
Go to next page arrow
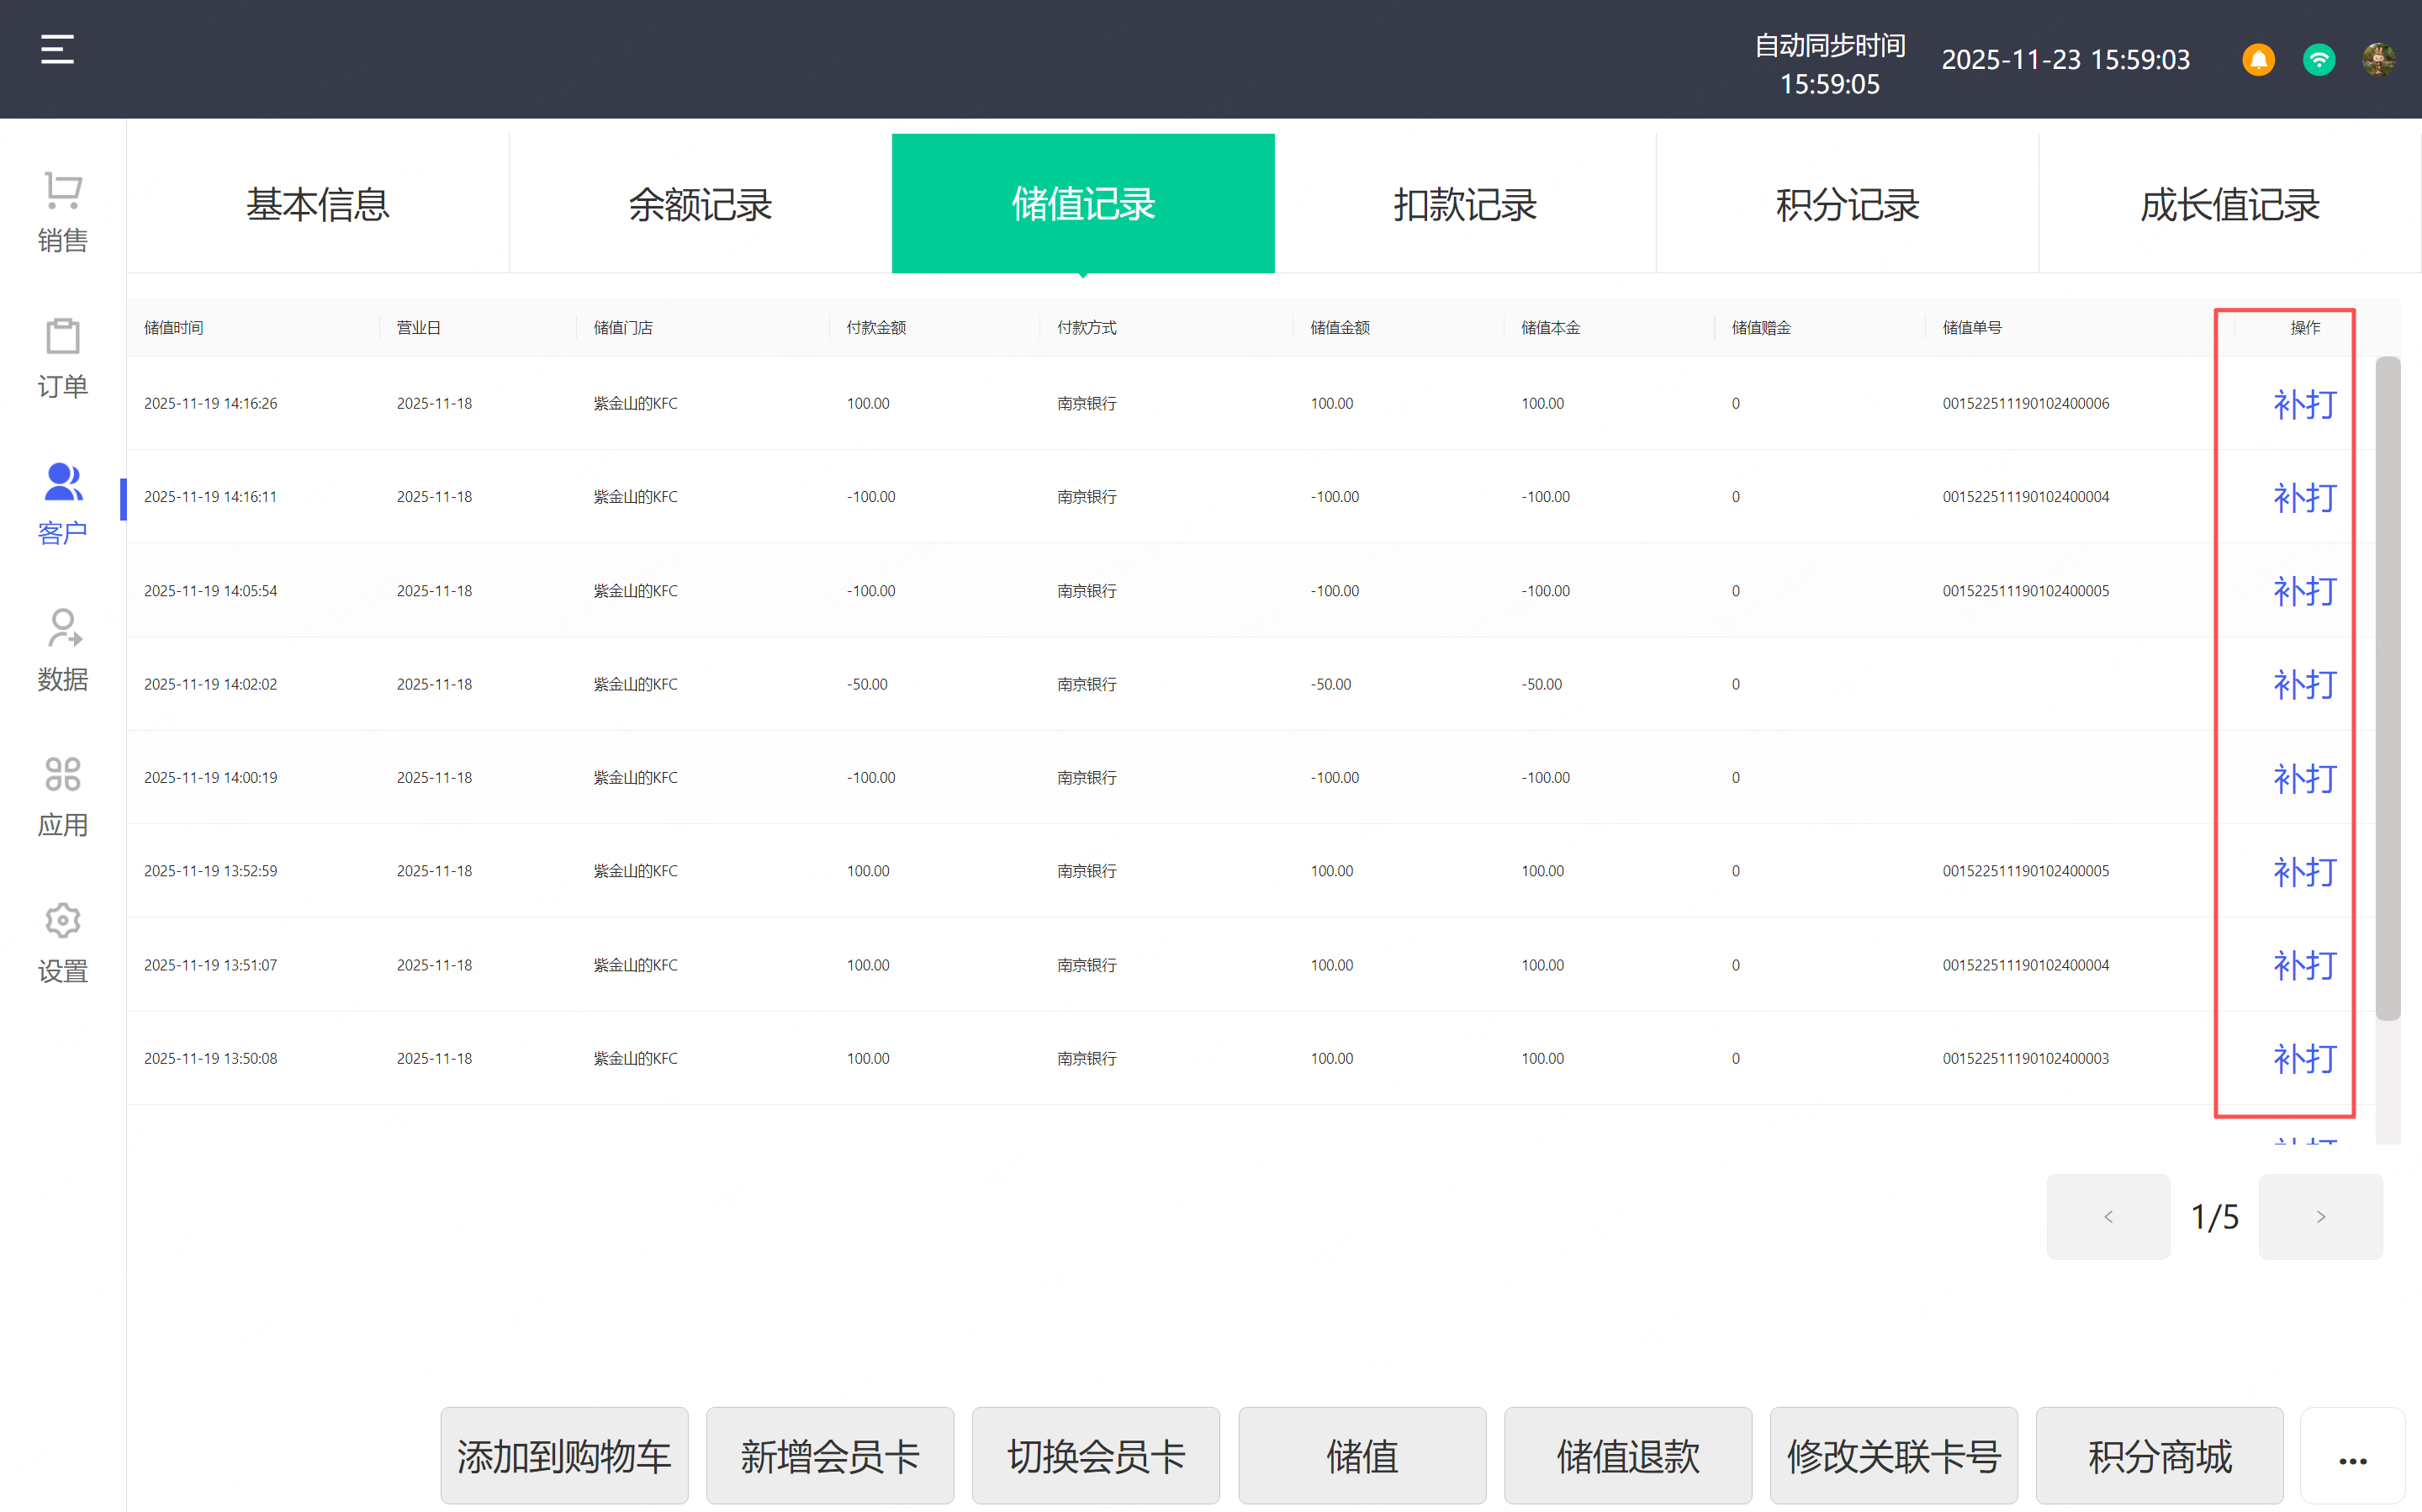coord(2320,1216)
